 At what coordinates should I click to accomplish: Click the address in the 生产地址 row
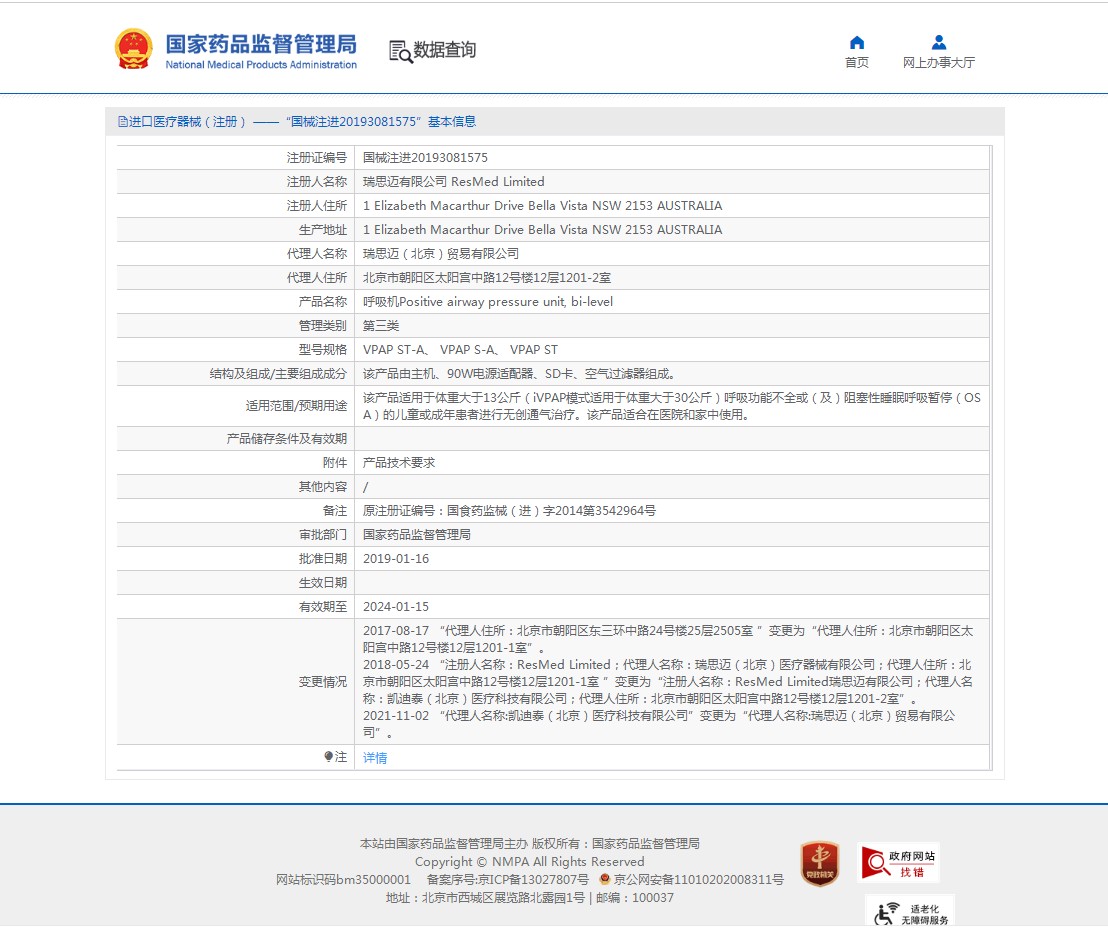tap(543, 230)
